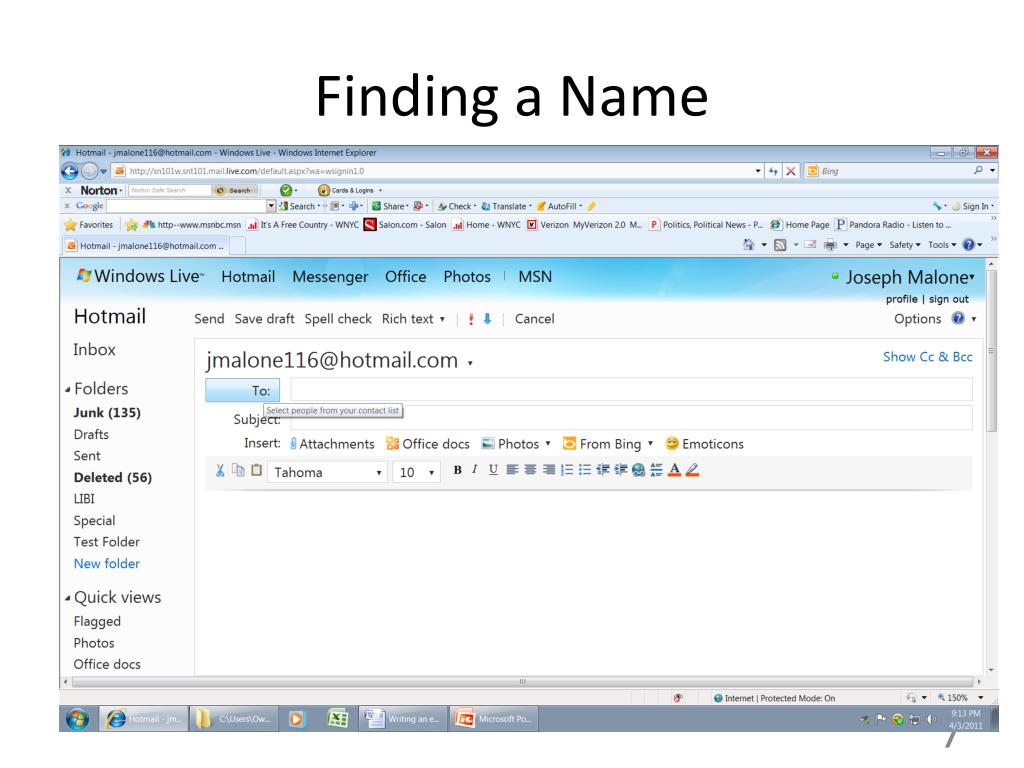Expand the jmalone116@hotmail.com sender dropdown

click(x=470, y=362)
